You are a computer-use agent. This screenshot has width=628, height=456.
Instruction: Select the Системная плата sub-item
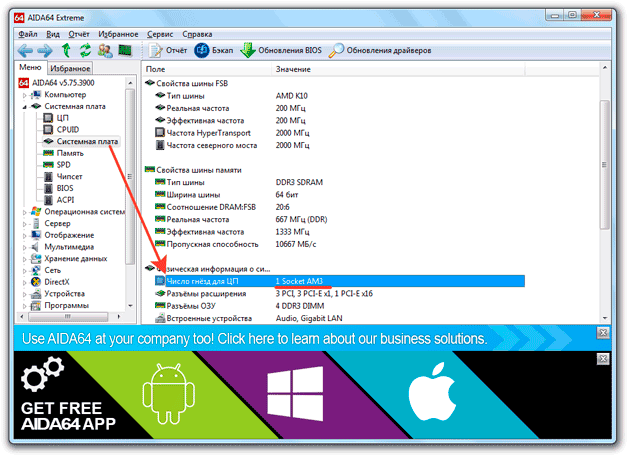(87, 141)
